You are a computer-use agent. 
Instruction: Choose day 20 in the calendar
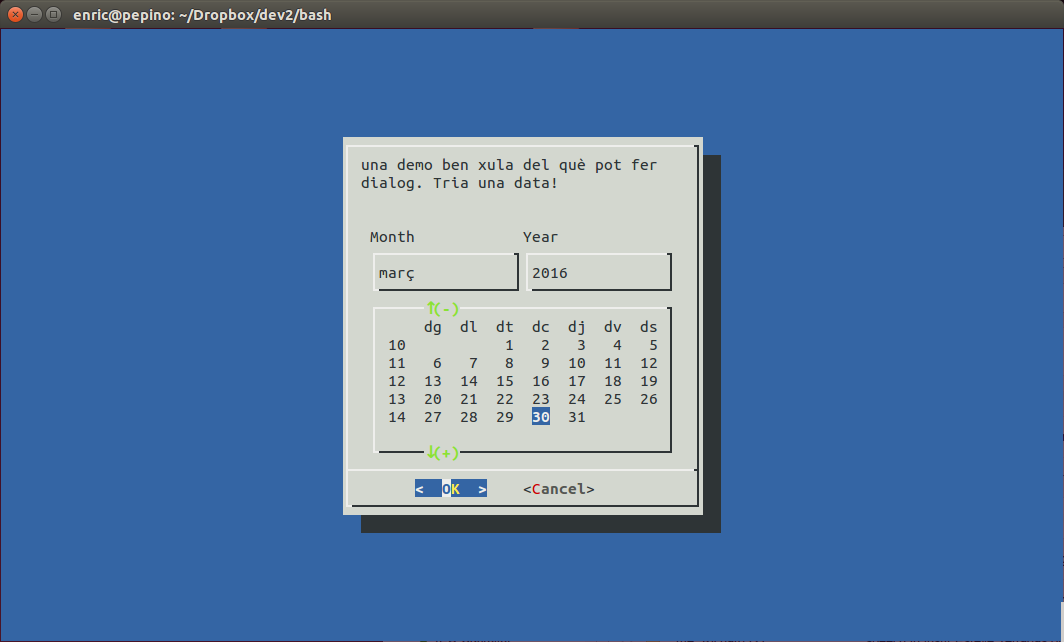tap(433, 399)
